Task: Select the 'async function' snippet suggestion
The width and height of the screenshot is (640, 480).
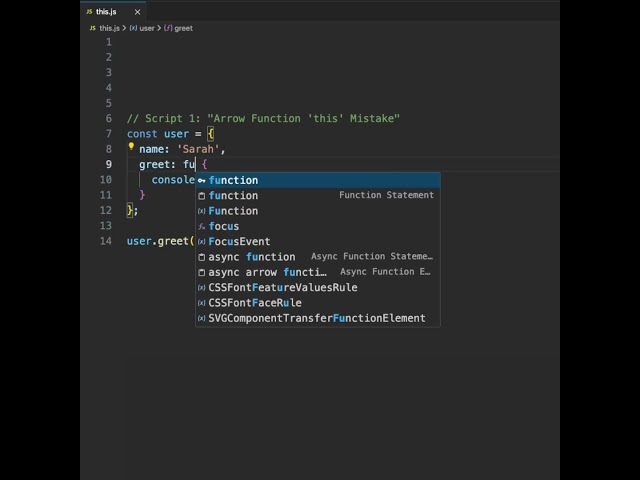Action: (318, 257)
